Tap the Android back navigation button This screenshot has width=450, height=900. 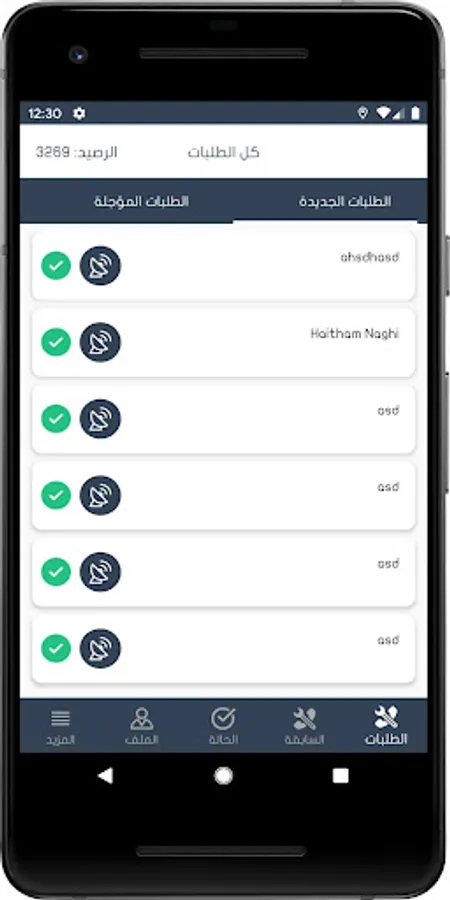coord(105,776)
